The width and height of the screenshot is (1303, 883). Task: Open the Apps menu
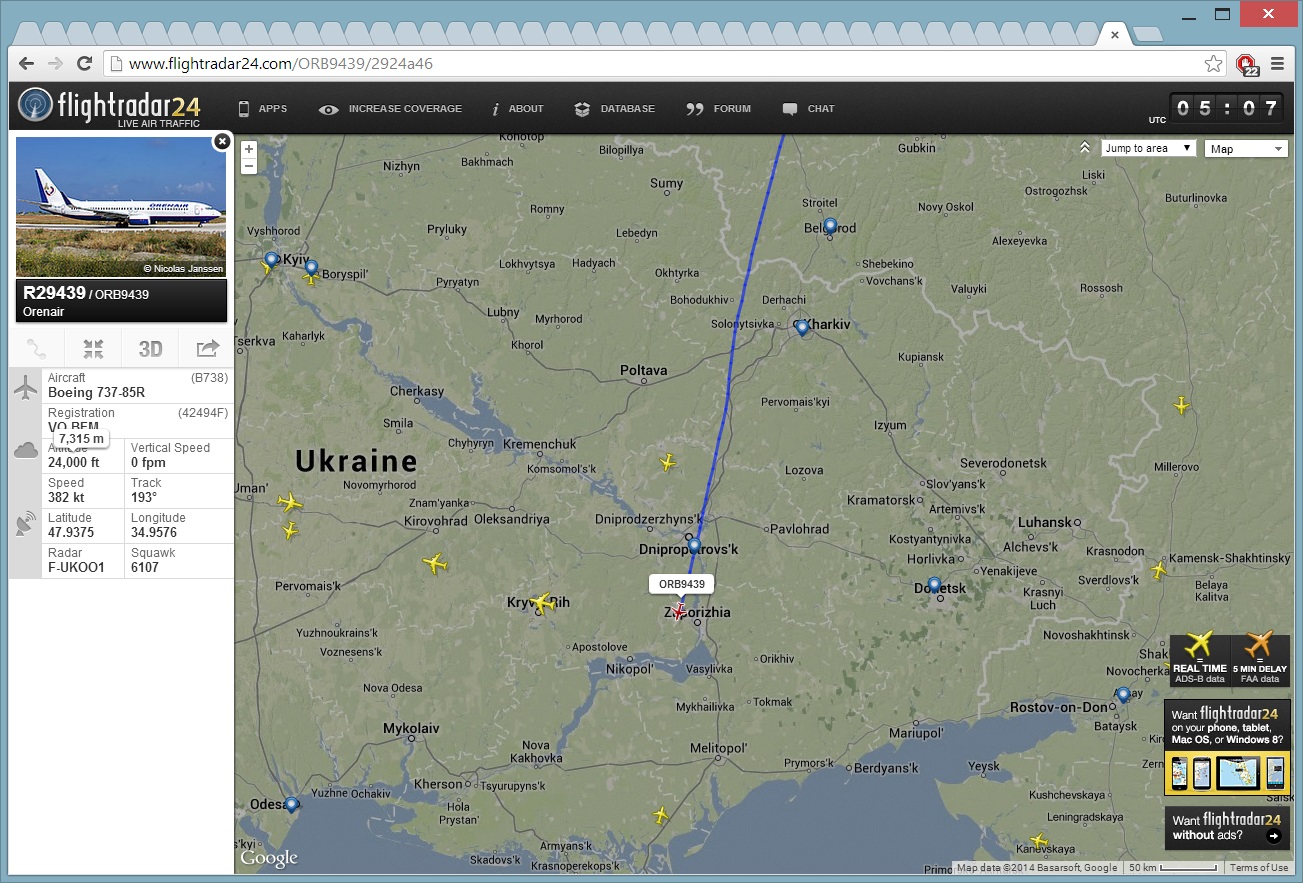[x=262, y=109]
